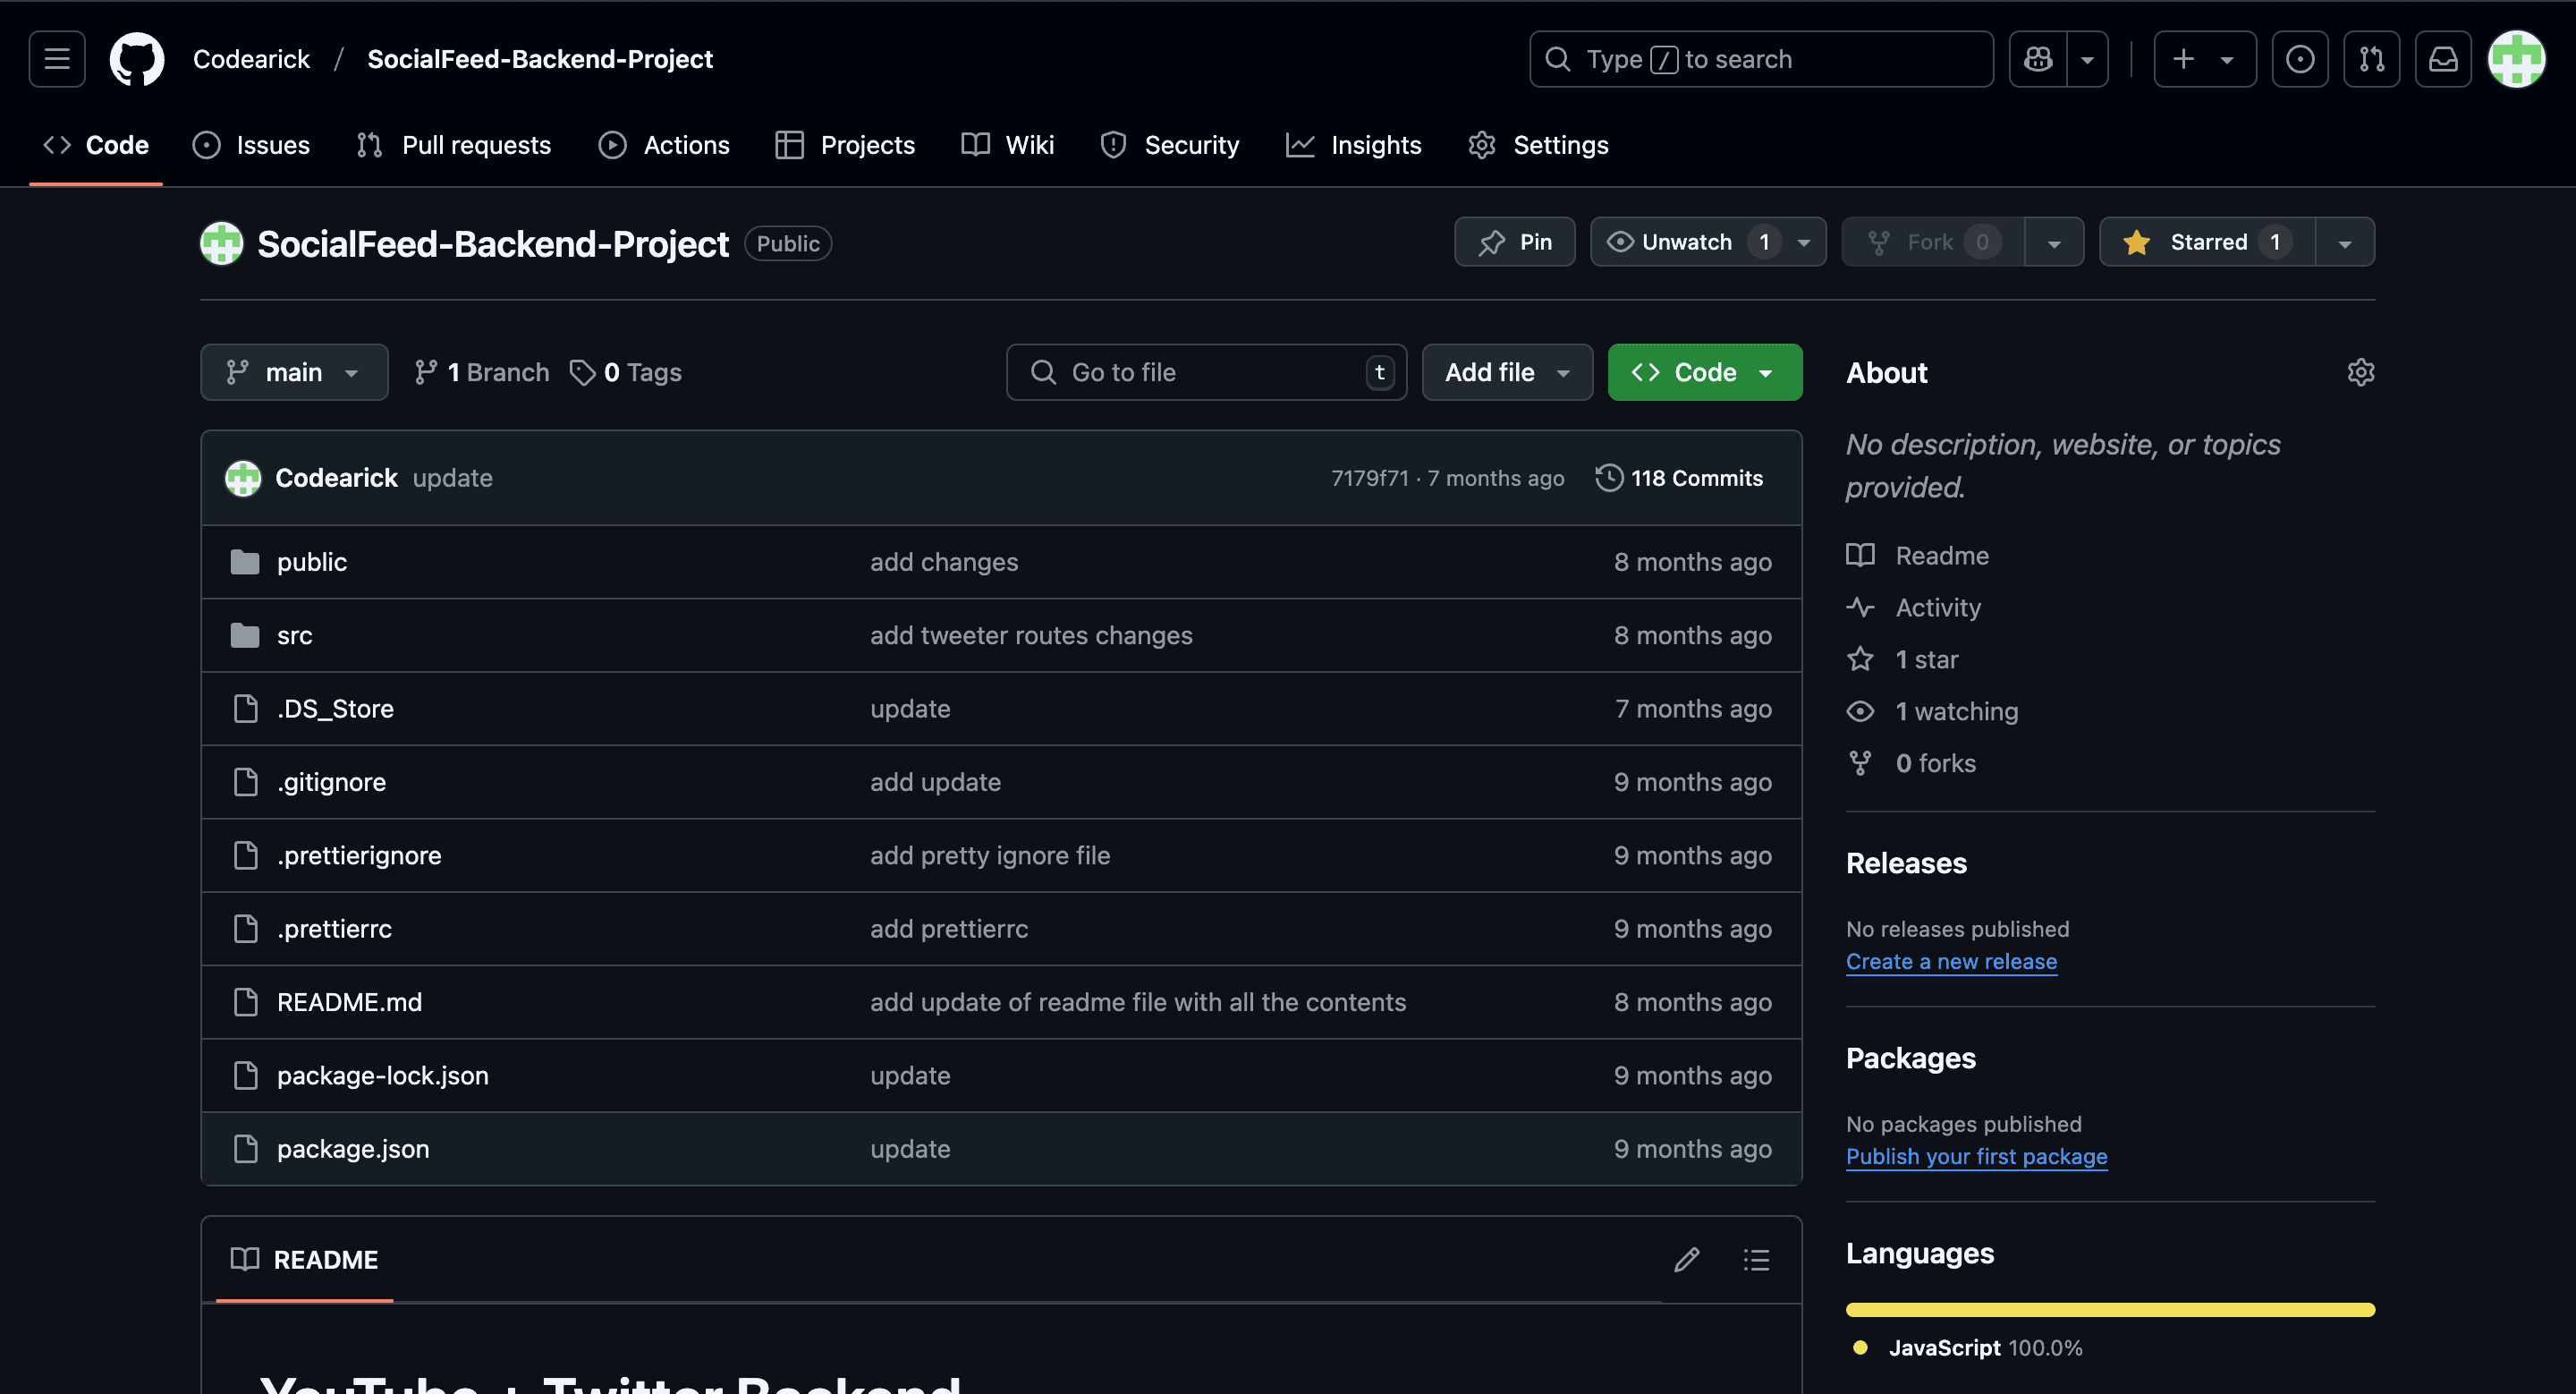Screen dimensions: 2576x1394
Task: View the 1 Branch link
Action: pyautogui.click(x=482, y=372)
